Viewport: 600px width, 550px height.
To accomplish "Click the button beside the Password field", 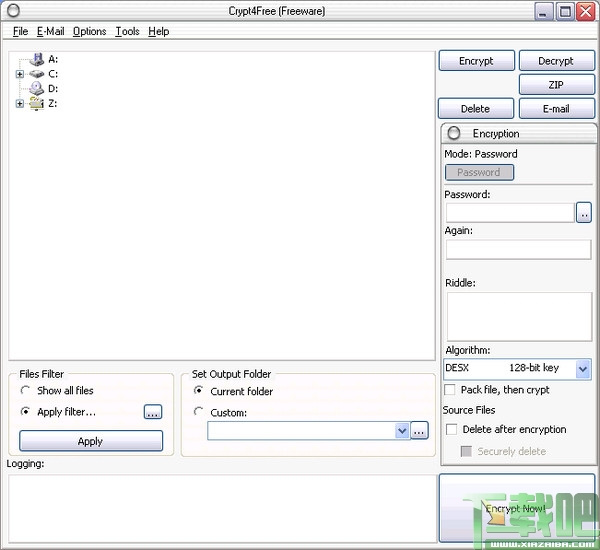I will pyautogui.click(x=584, y=212).
